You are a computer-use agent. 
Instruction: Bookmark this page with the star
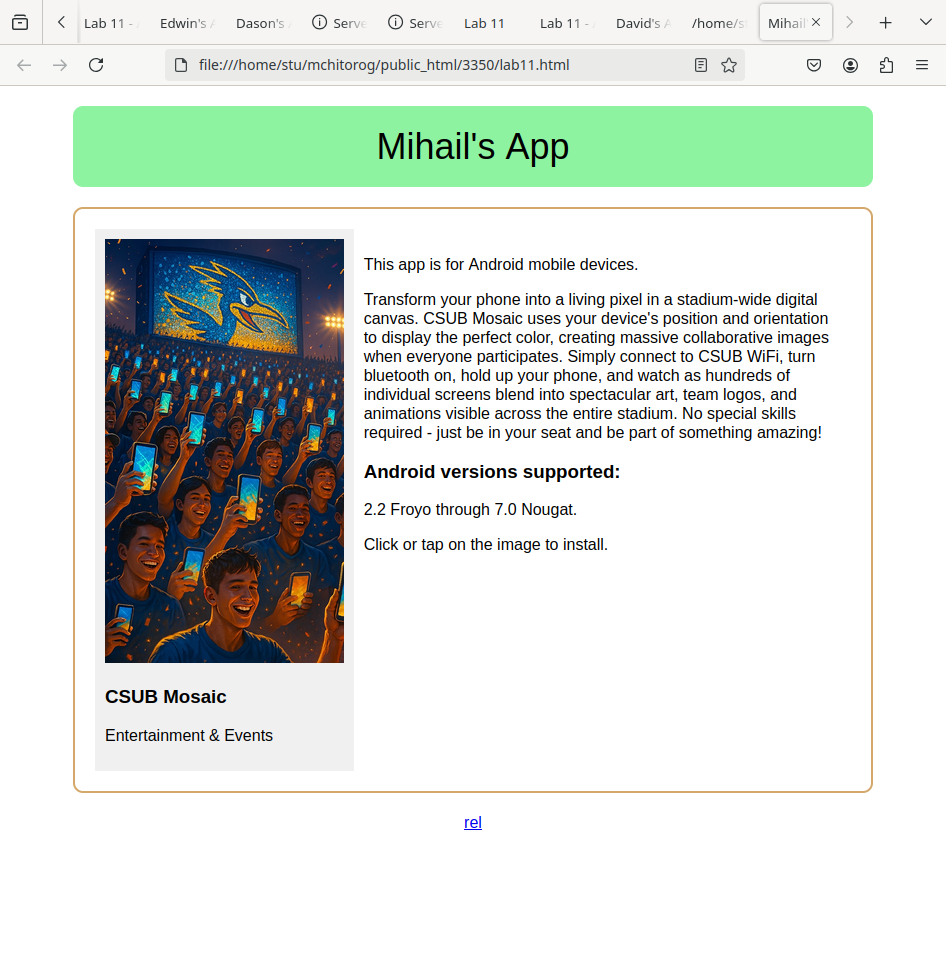click(x=729, y=65)
